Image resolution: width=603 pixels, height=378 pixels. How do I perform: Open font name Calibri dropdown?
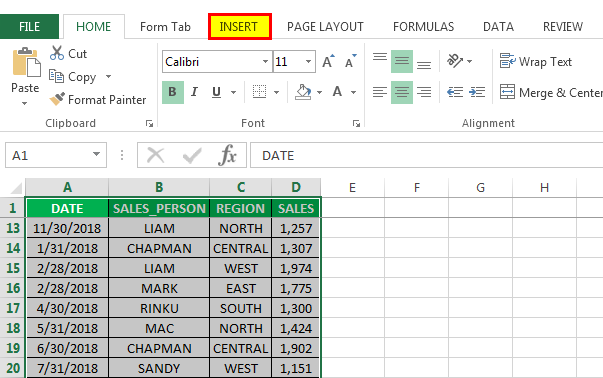point(265,62)
